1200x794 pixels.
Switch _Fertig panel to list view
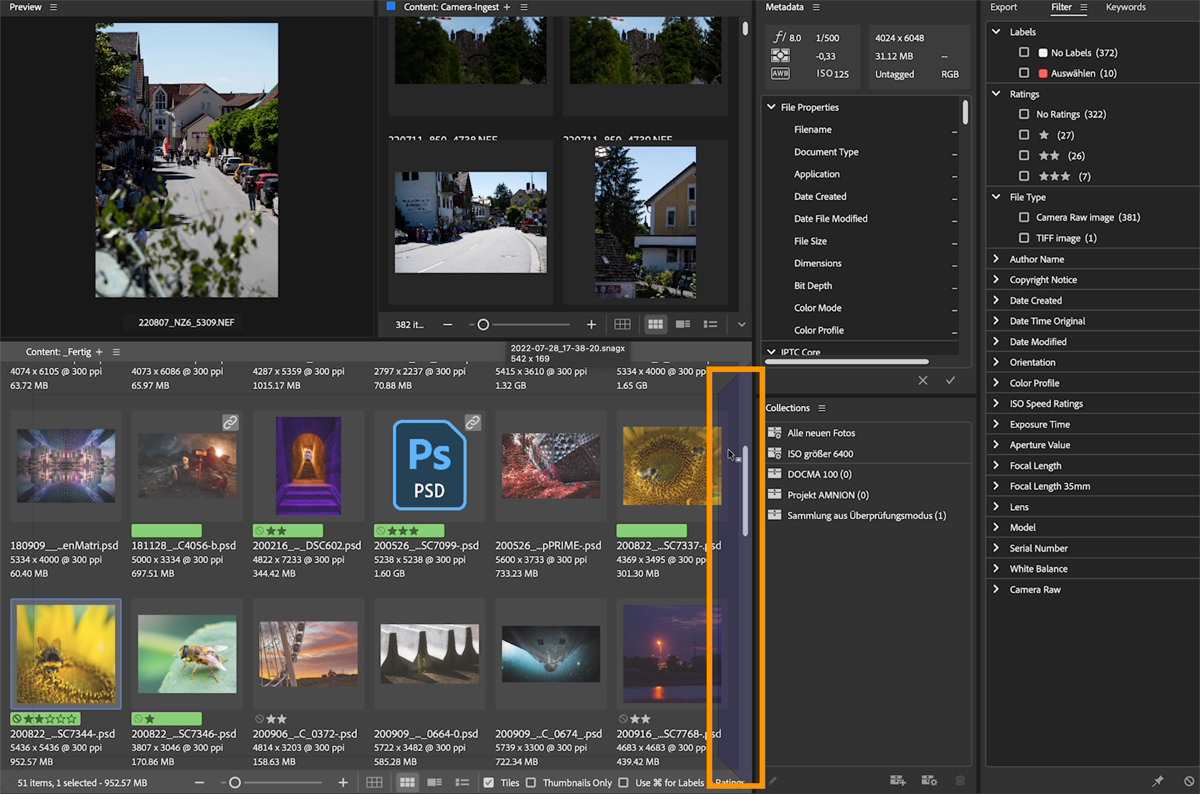click(462, 782)
